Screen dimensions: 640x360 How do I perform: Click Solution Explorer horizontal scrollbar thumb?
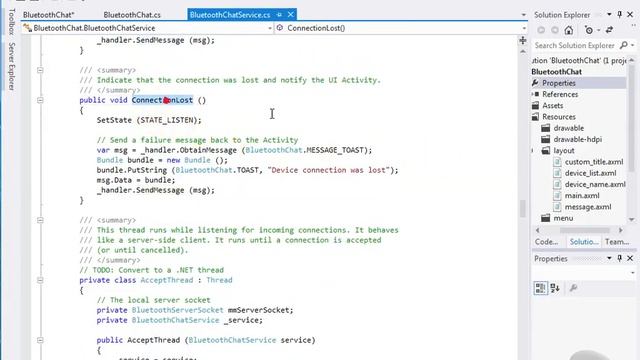pyautogui.click(x=584, y=230)
